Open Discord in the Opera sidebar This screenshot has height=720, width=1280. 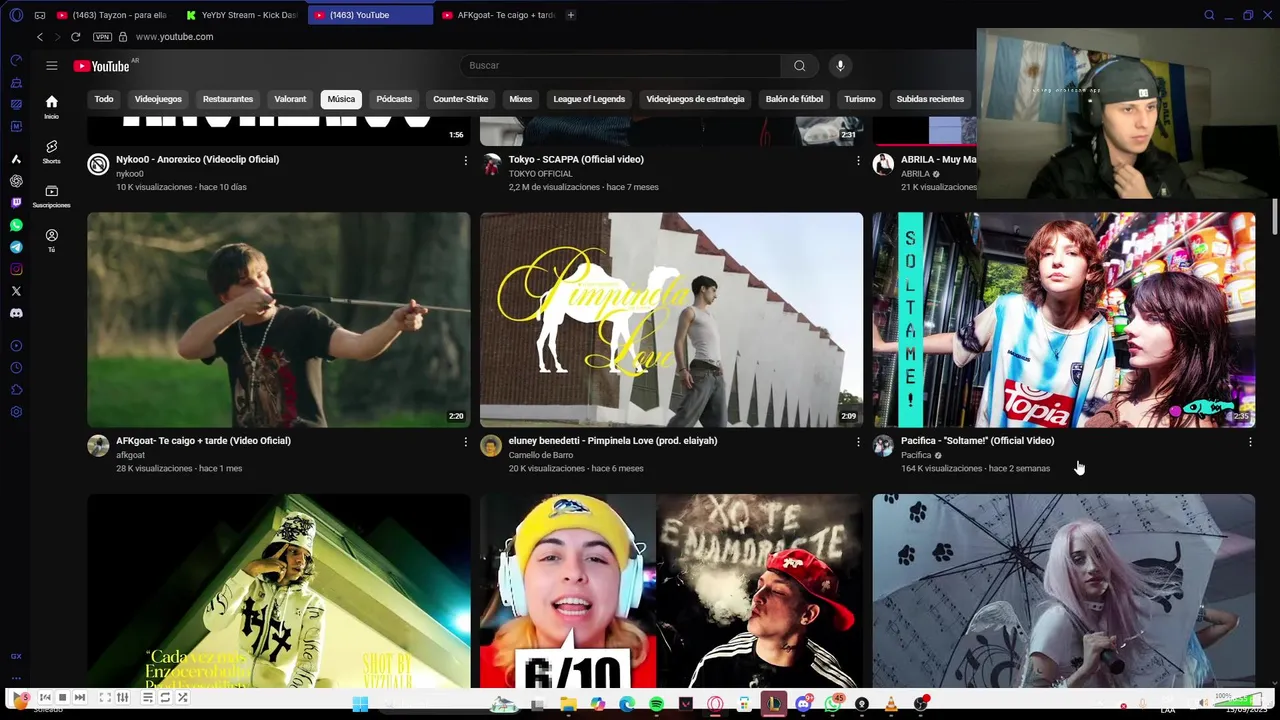pyautogui.click(x=16, y=313)
